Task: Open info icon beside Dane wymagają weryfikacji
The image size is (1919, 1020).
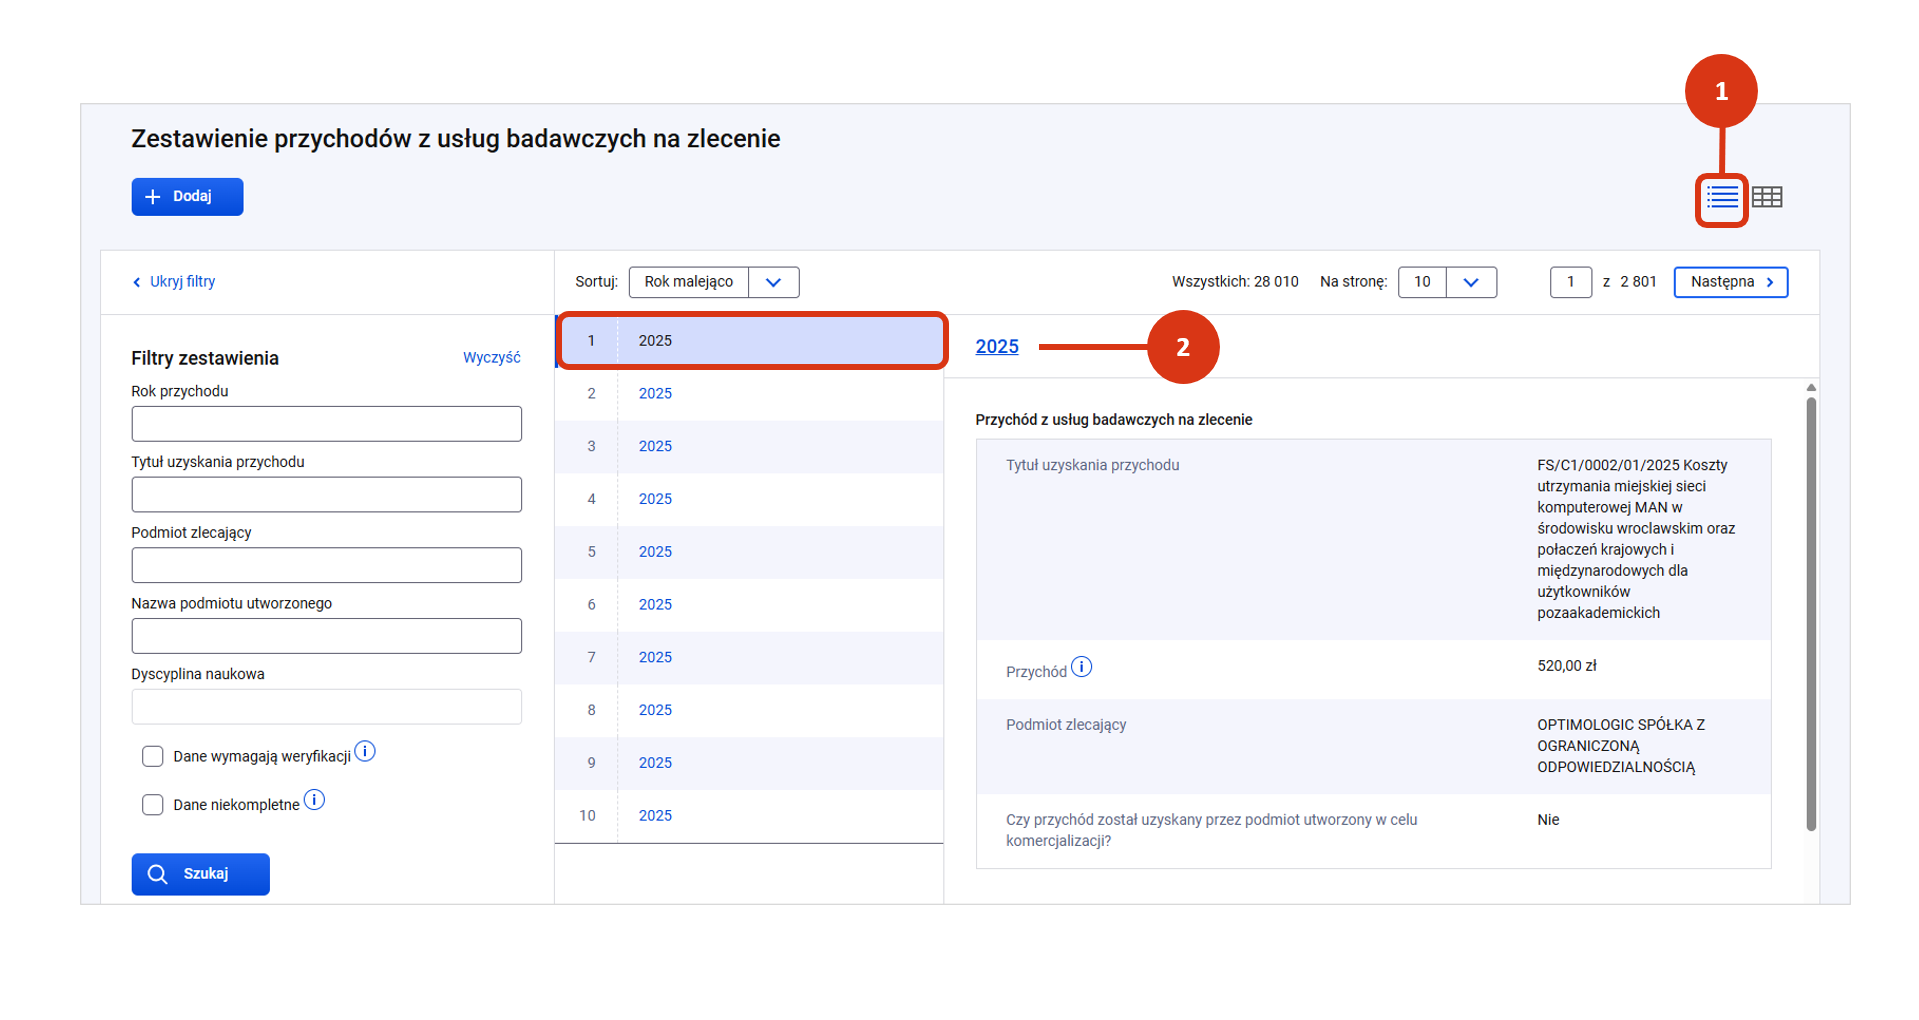Action: [x=365, y=751]
